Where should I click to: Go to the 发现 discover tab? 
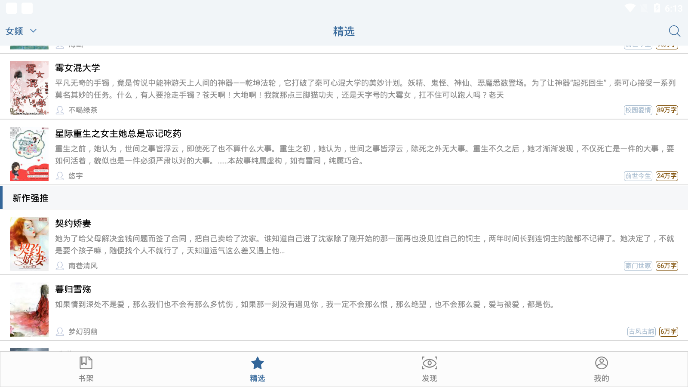pos(429,369)
